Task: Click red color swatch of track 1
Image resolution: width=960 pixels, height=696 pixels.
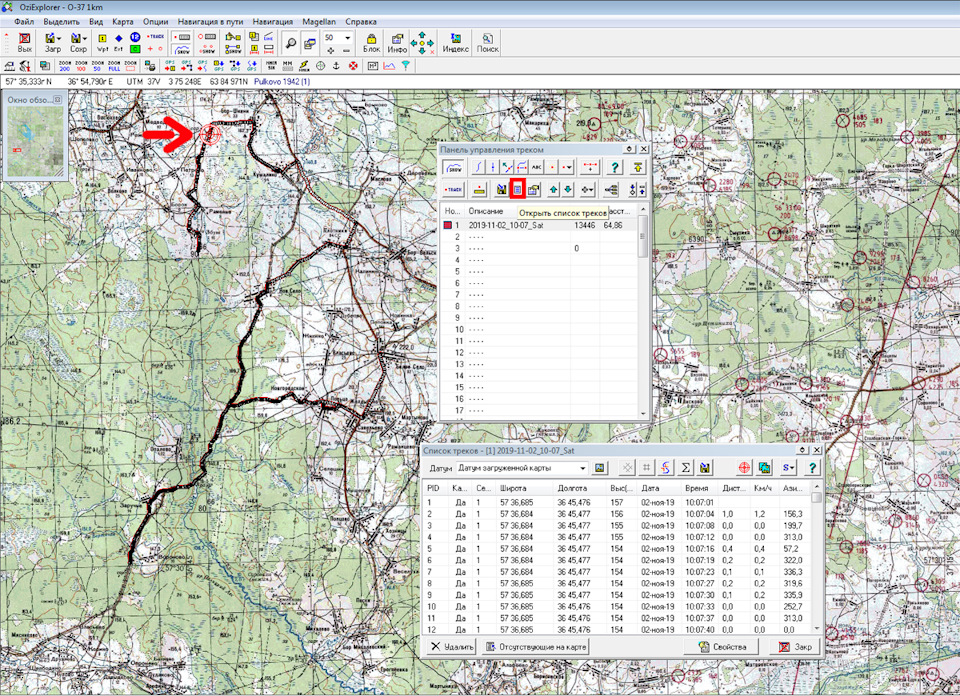Action: coord(448,226)
